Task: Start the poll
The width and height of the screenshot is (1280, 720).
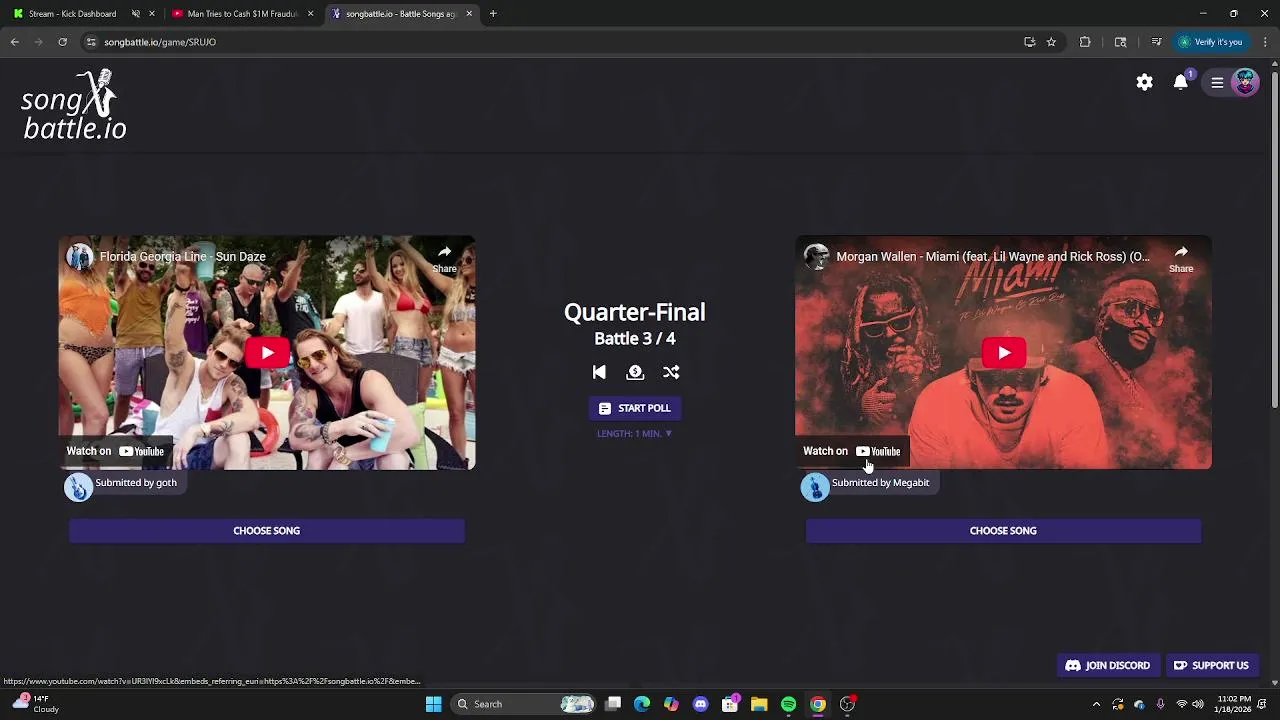Action: click(x=635, y=408)
